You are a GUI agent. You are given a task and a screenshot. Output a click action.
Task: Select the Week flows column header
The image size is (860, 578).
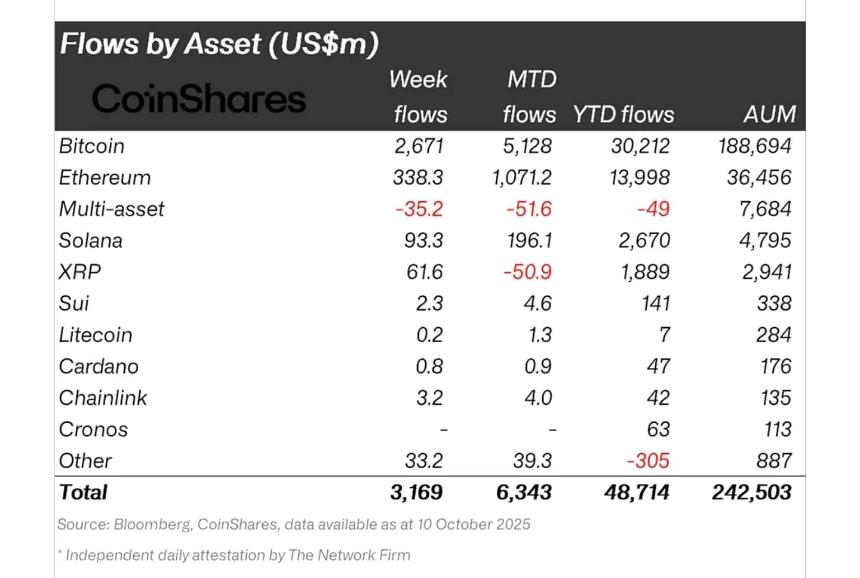click(x=419, y=96)
